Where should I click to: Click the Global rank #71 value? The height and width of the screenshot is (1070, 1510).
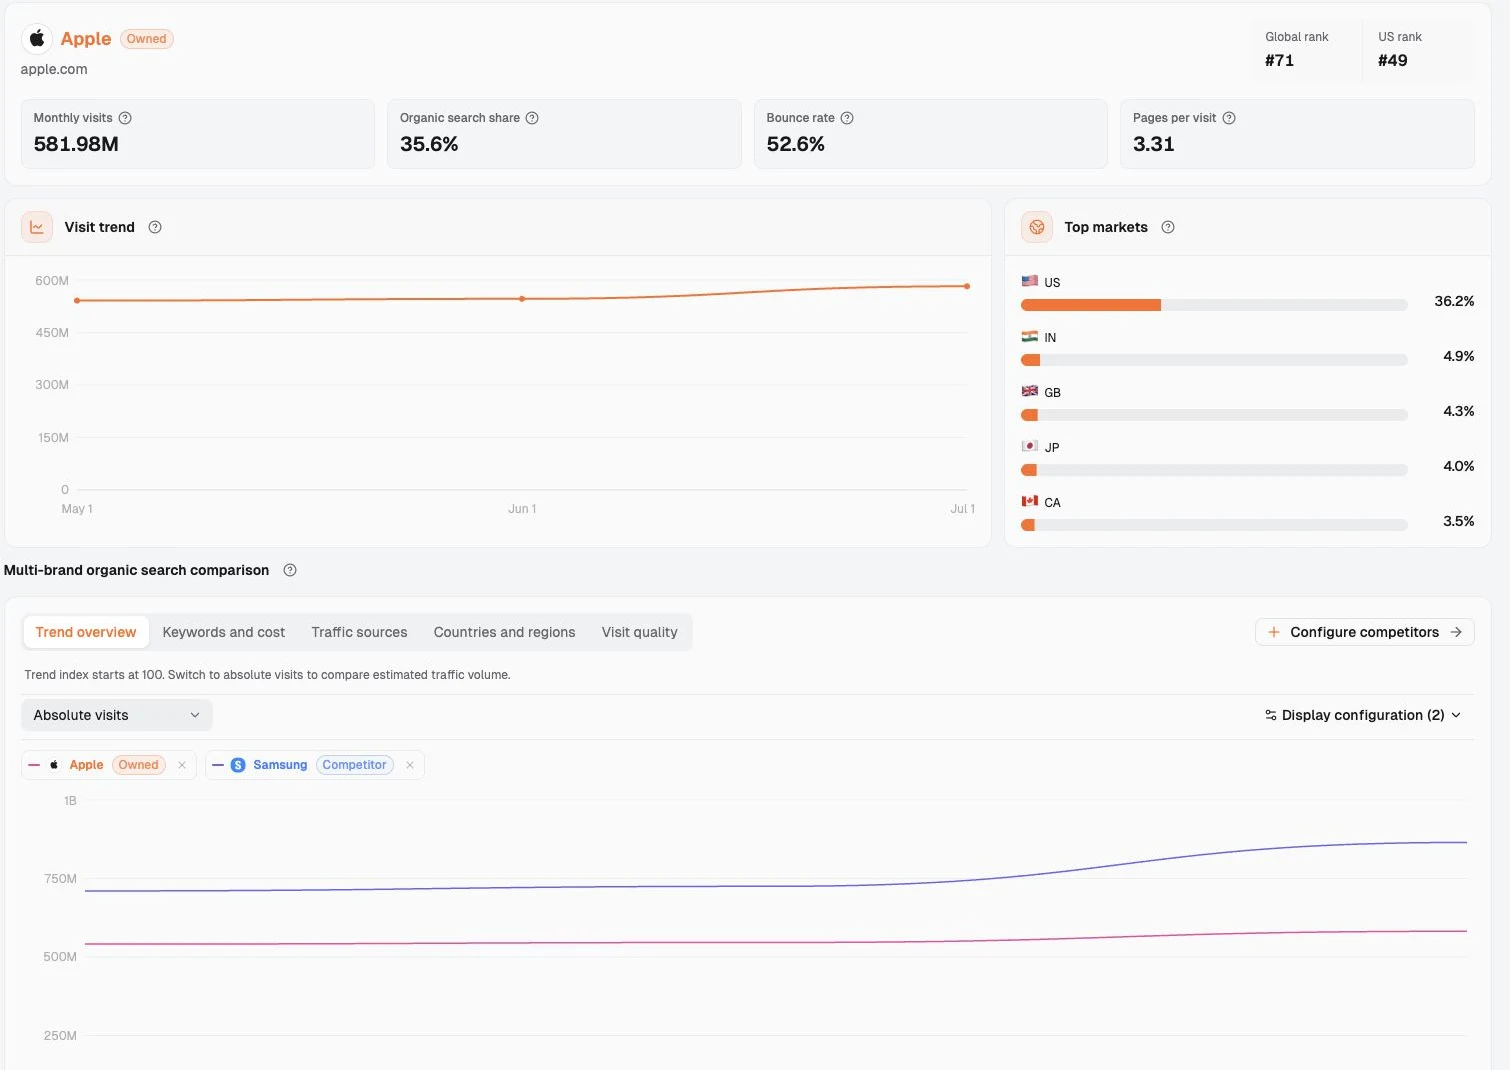[x=1279, y=60]
